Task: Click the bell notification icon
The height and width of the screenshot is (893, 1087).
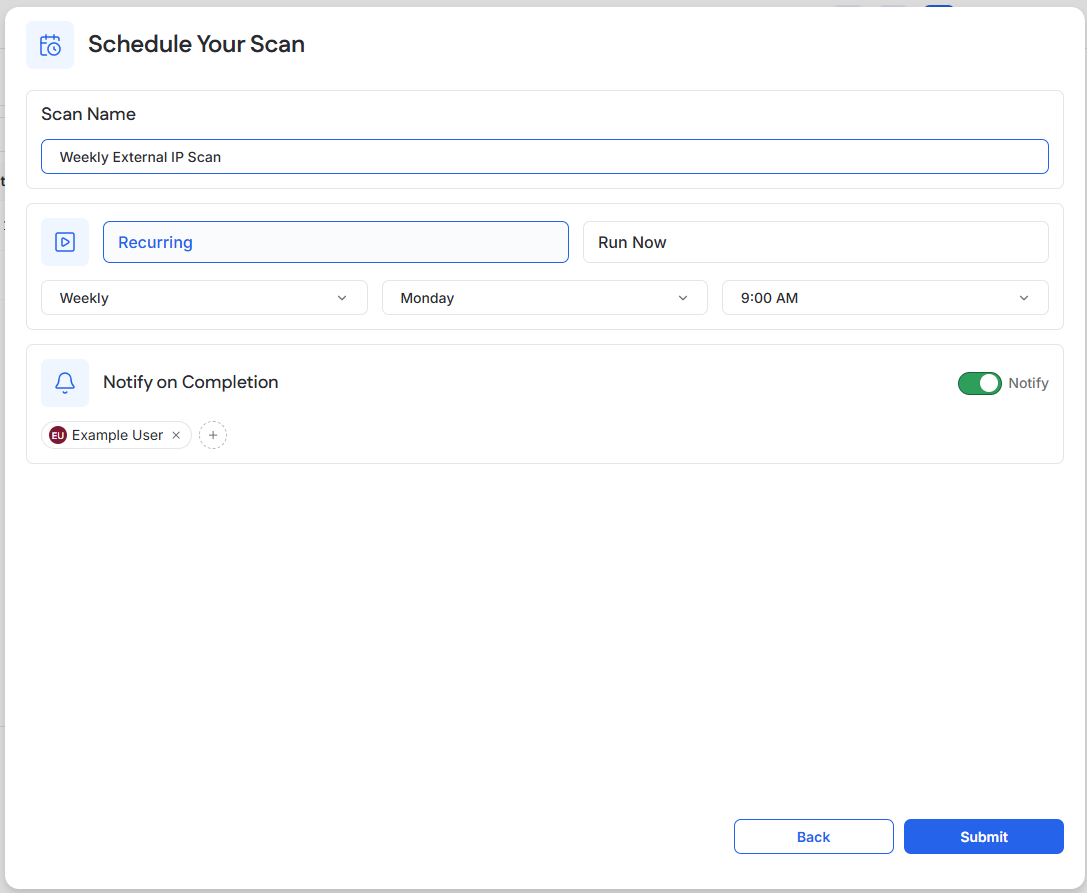Action: [x=65, y=383]
